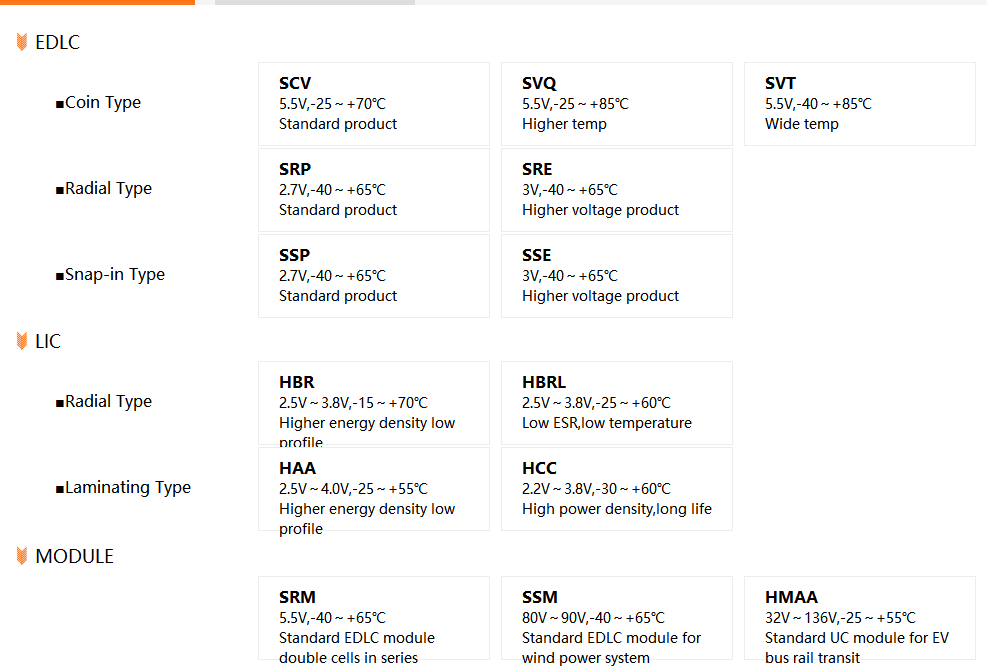Open SRP radial standard product

(x=374, y=190)
